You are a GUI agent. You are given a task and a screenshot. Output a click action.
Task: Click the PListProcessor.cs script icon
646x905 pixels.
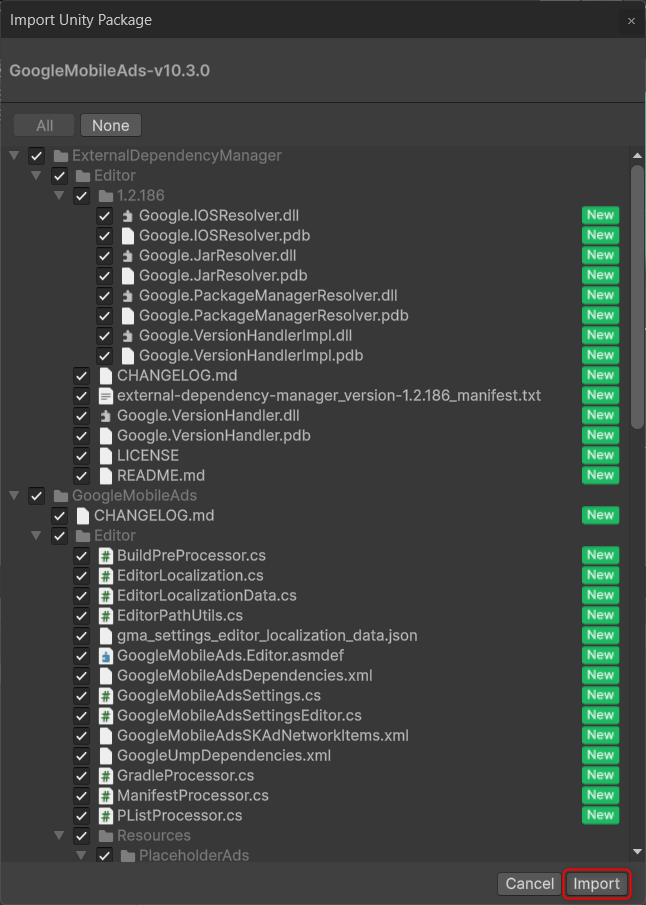[106, 816]
